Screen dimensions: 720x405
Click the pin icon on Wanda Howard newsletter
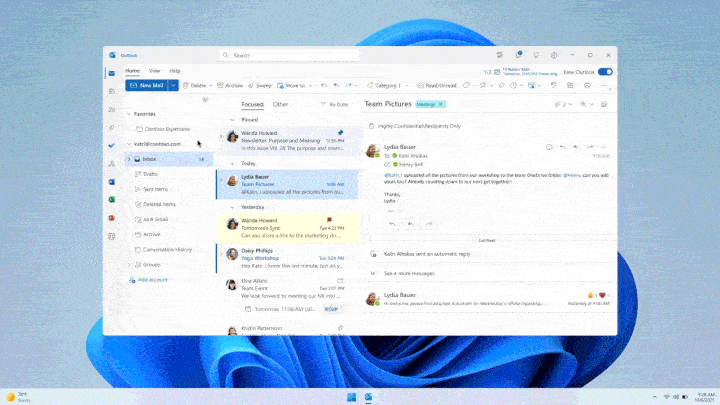(340, 133)
